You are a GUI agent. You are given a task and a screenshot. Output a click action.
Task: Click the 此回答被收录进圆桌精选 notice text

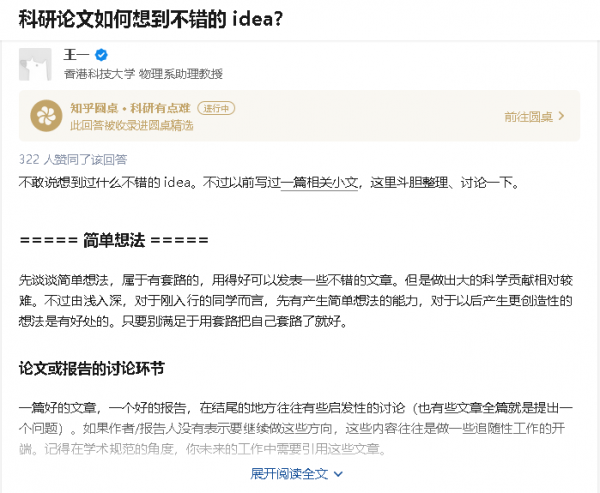pyautogui.click(x=131, y=125)
